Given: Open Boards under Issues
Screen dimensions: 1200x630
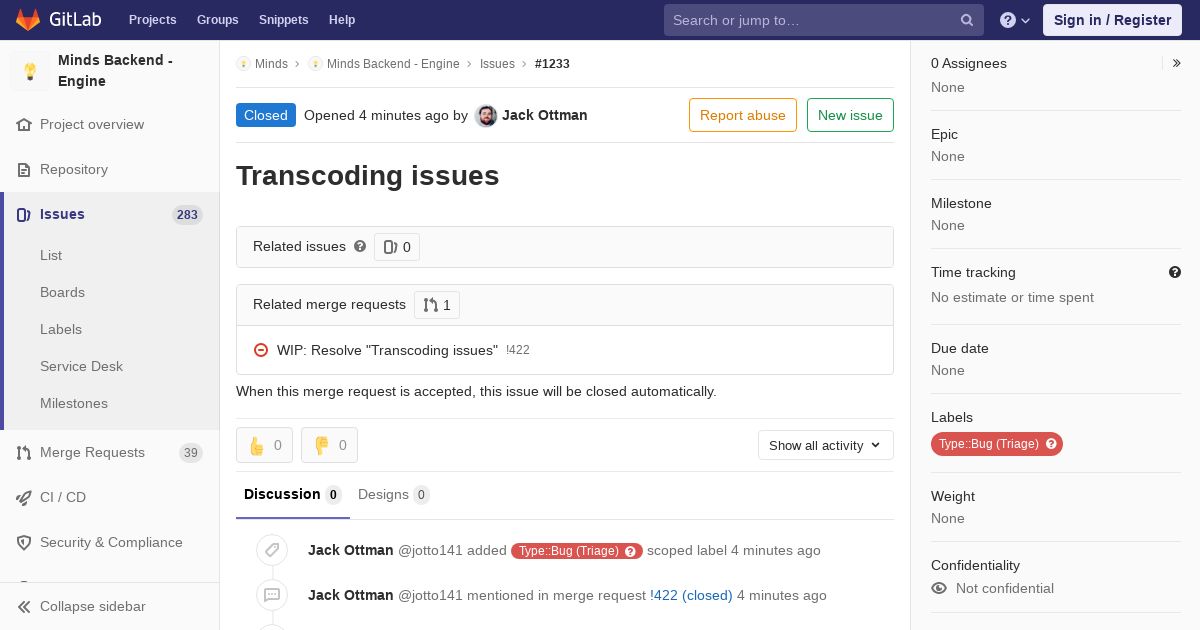Looking at the screenshot, I should coord(62,293).
